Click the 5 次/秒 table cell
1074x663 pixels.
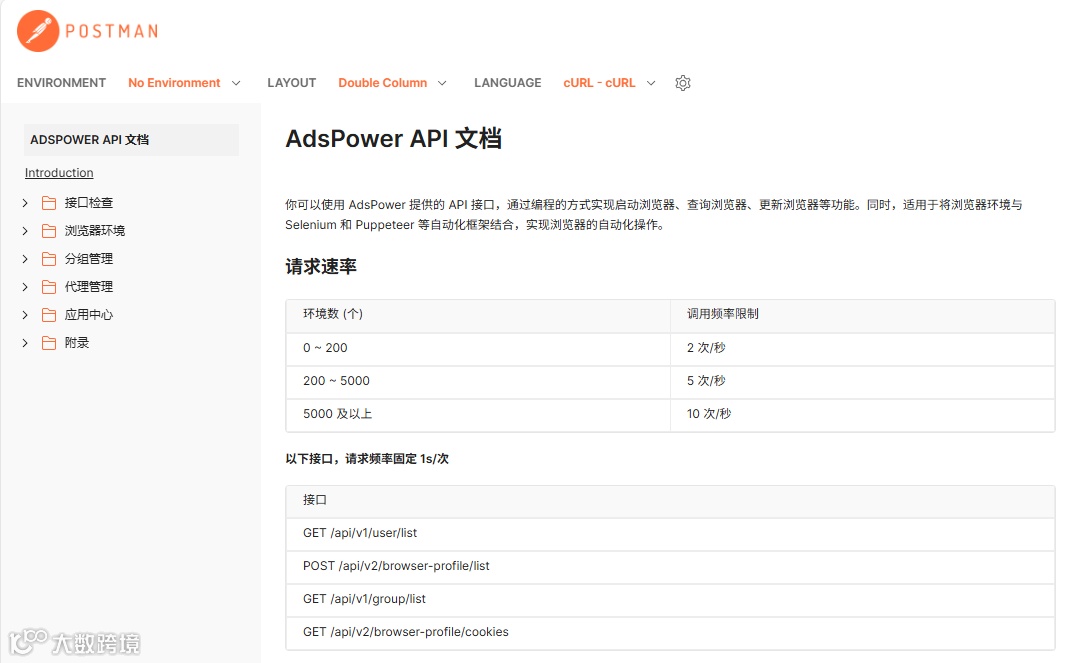pos(862,382)
